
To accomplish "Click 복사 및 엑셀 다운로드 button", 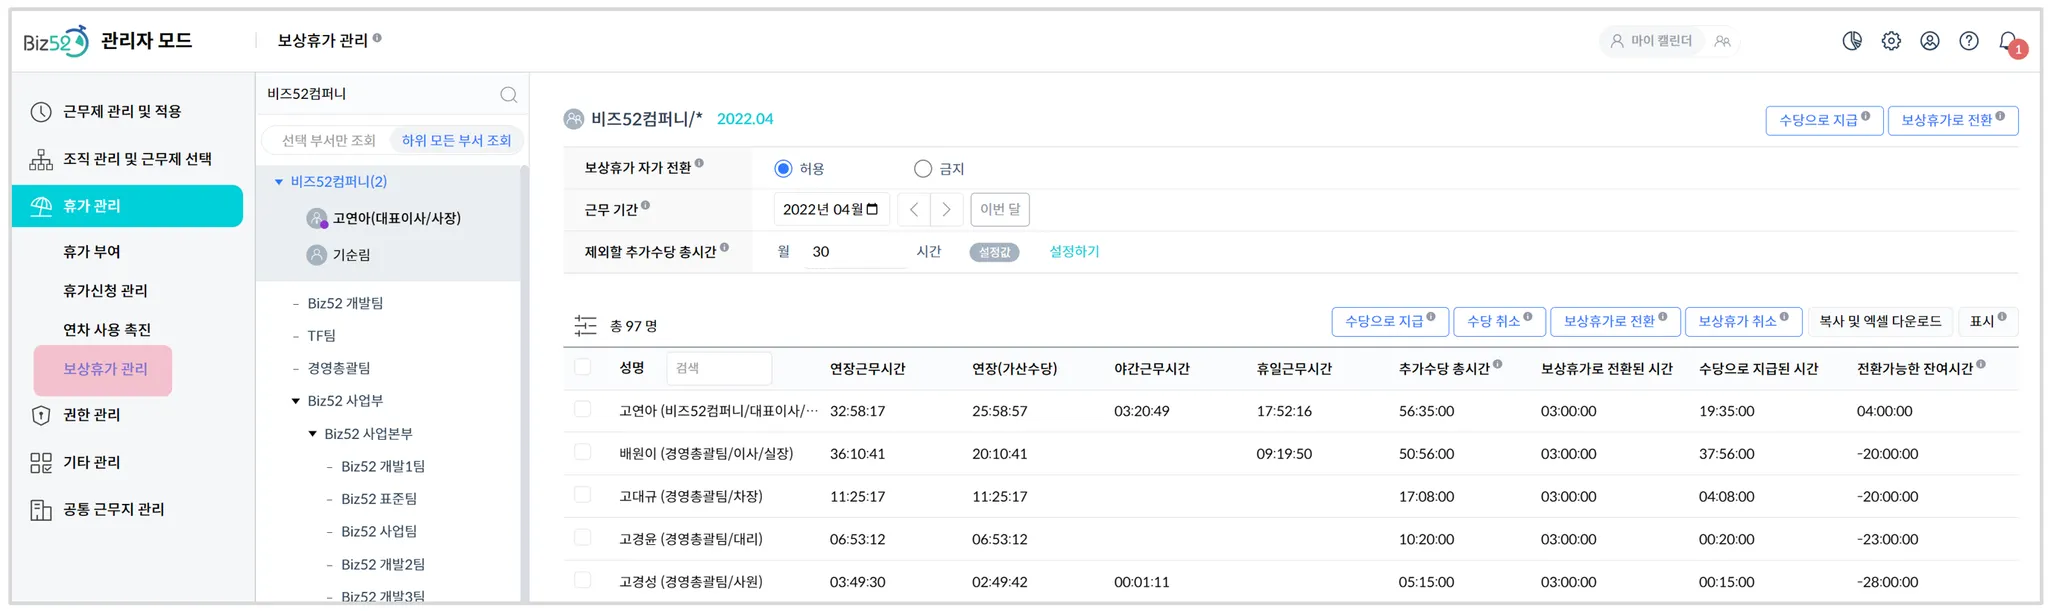I will coord(1880,321).
